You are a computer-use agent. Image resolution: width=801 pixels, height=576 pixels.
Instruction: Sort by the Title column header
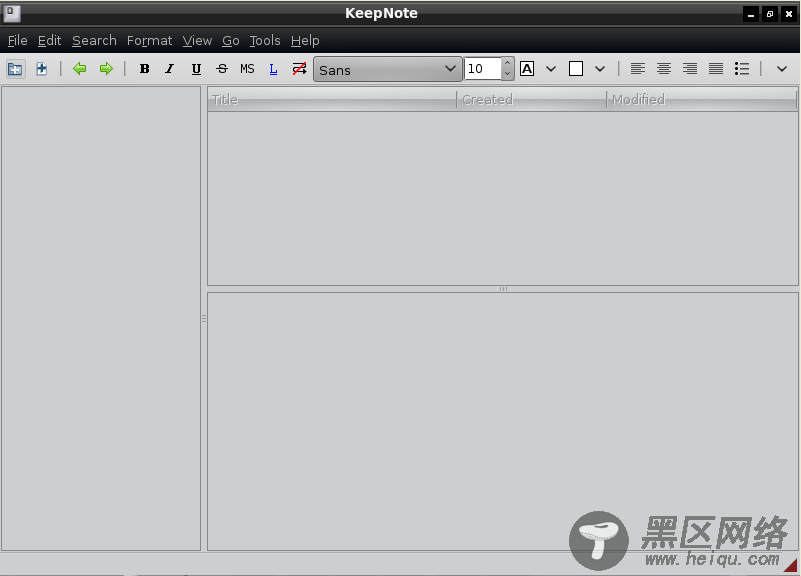click(x=332, y=100)
